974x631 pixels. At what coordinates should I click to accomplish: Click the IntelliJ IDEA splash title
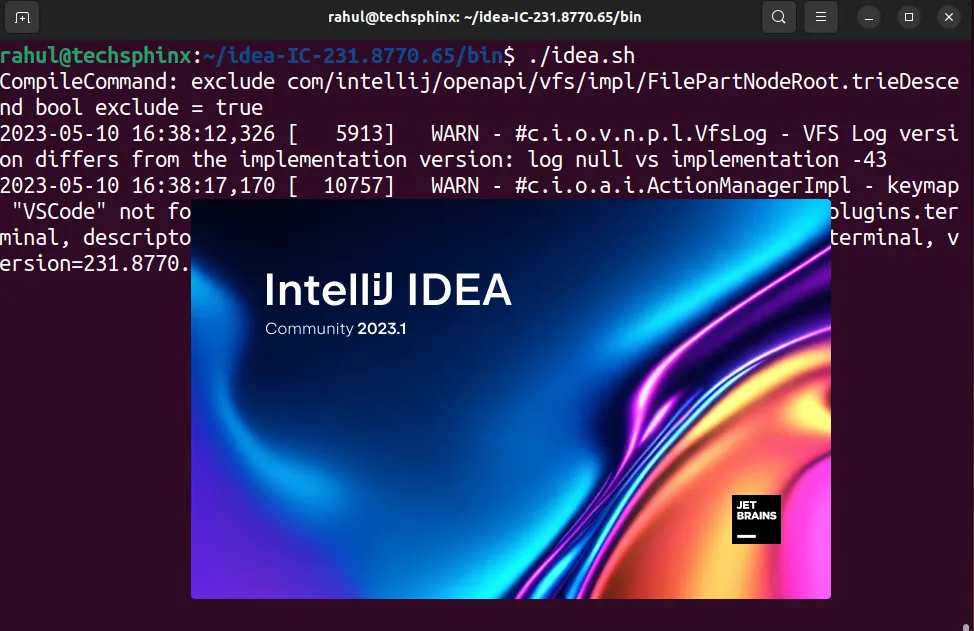coord(388,289)
